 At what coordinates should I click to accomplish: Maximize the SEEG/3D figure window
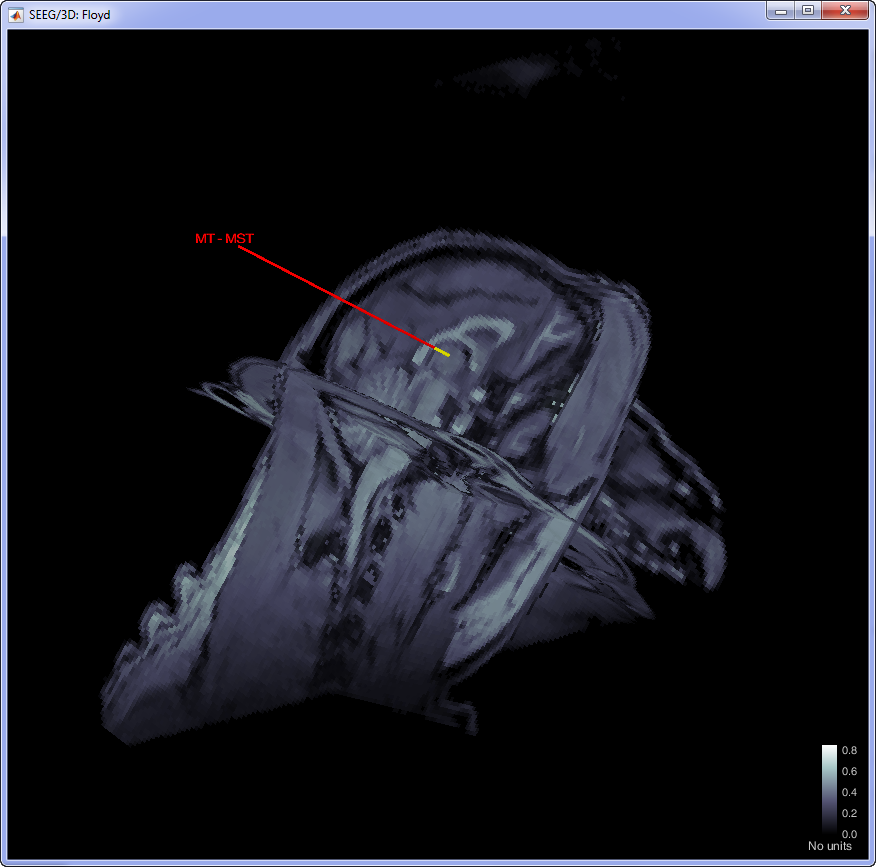(807, 10)
